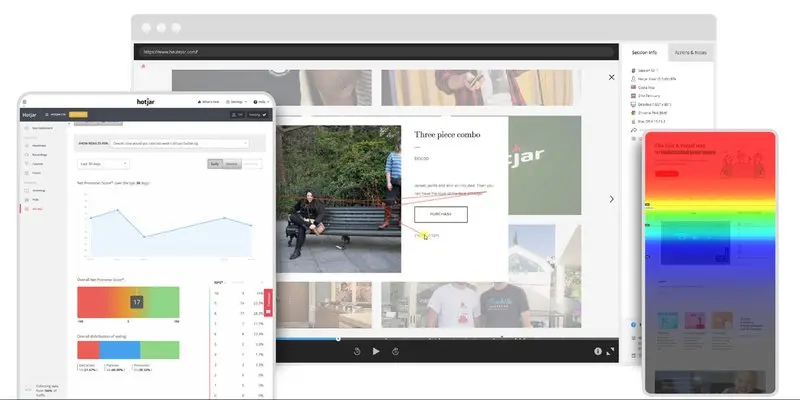Switch to the Session Info tab
Image resolution: width=800 pixels, height=400 pixels.
pyautogui.click(x=644, y=53)
